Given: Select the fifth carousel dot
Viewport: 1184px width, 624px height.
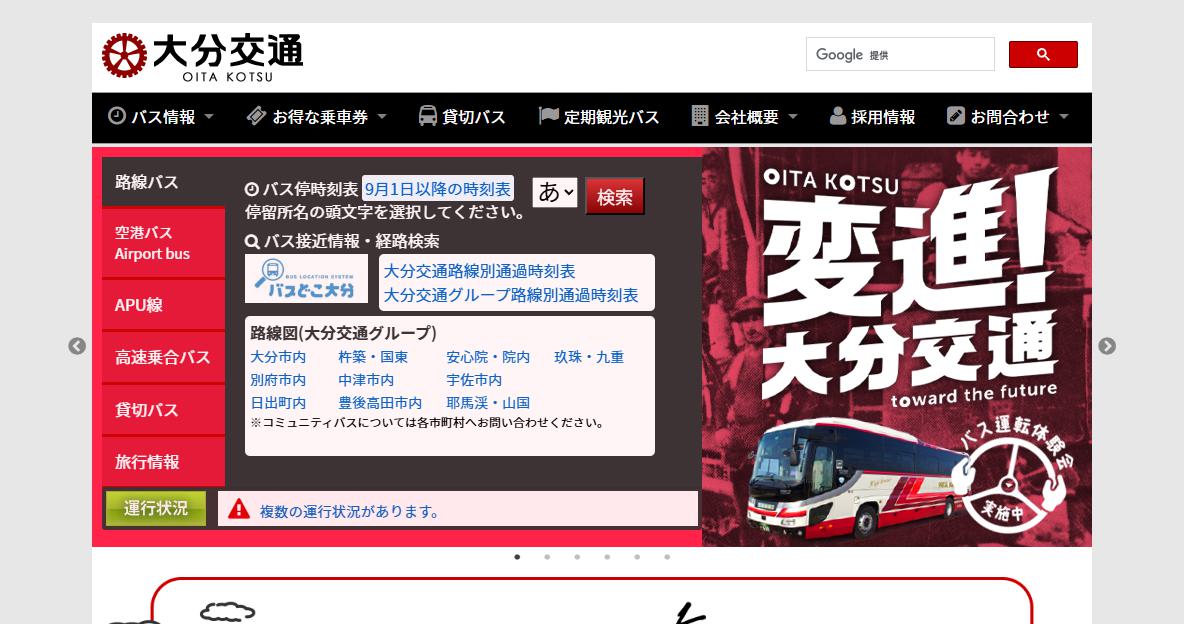Looking at the screenshot, I should 637,557.
